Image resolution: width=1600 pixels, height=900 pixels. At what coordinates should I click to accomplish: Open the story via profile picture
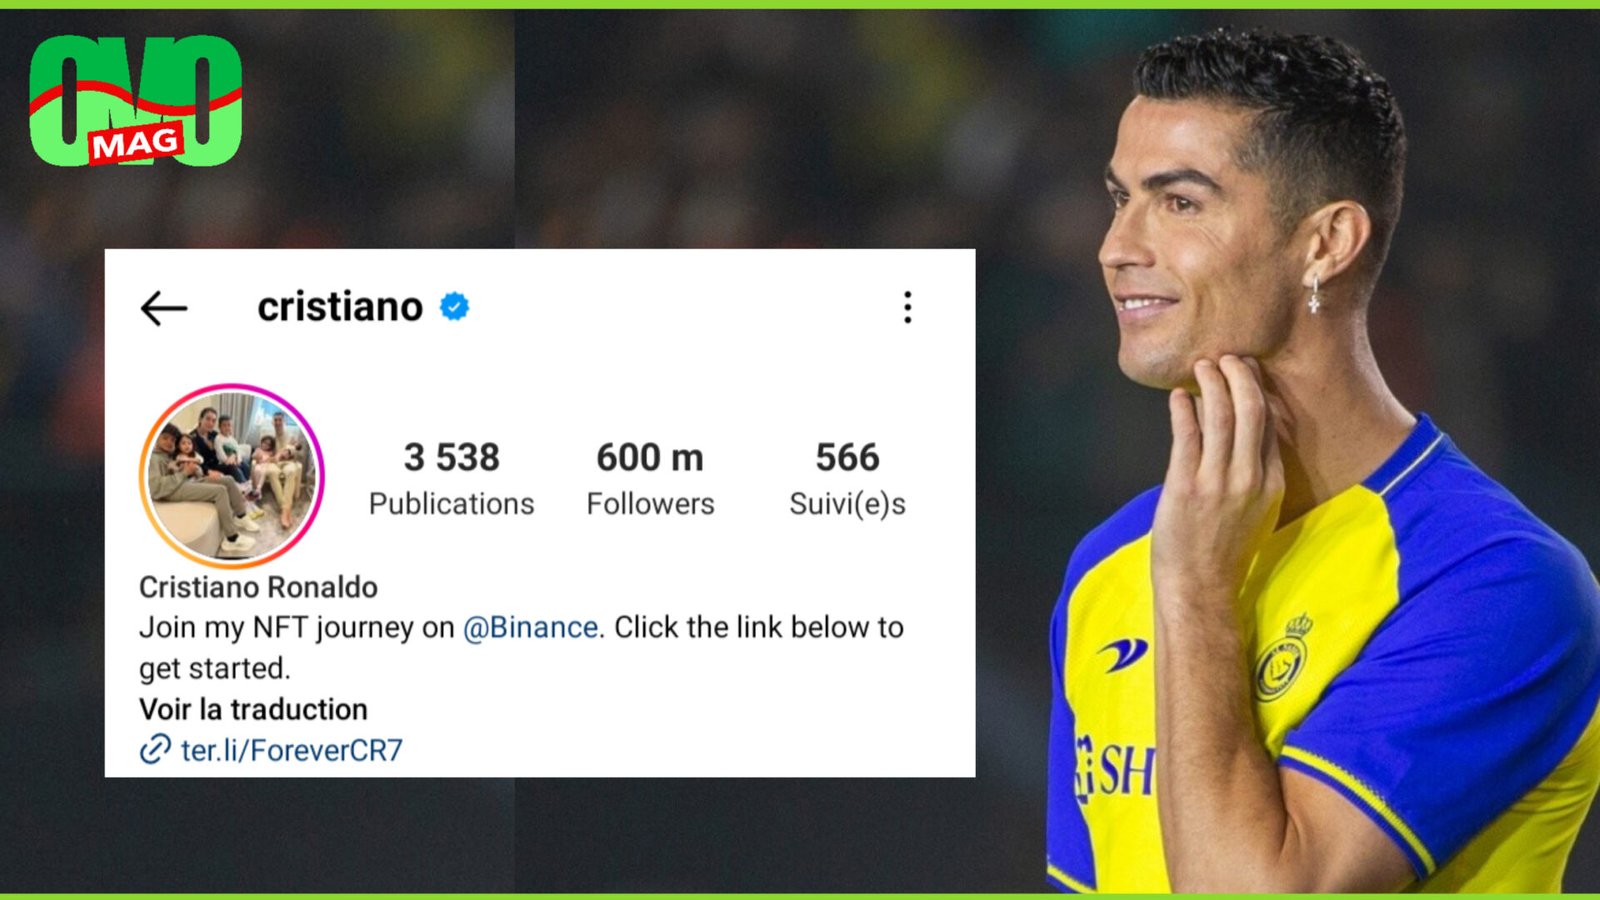(x=232, y=475)
